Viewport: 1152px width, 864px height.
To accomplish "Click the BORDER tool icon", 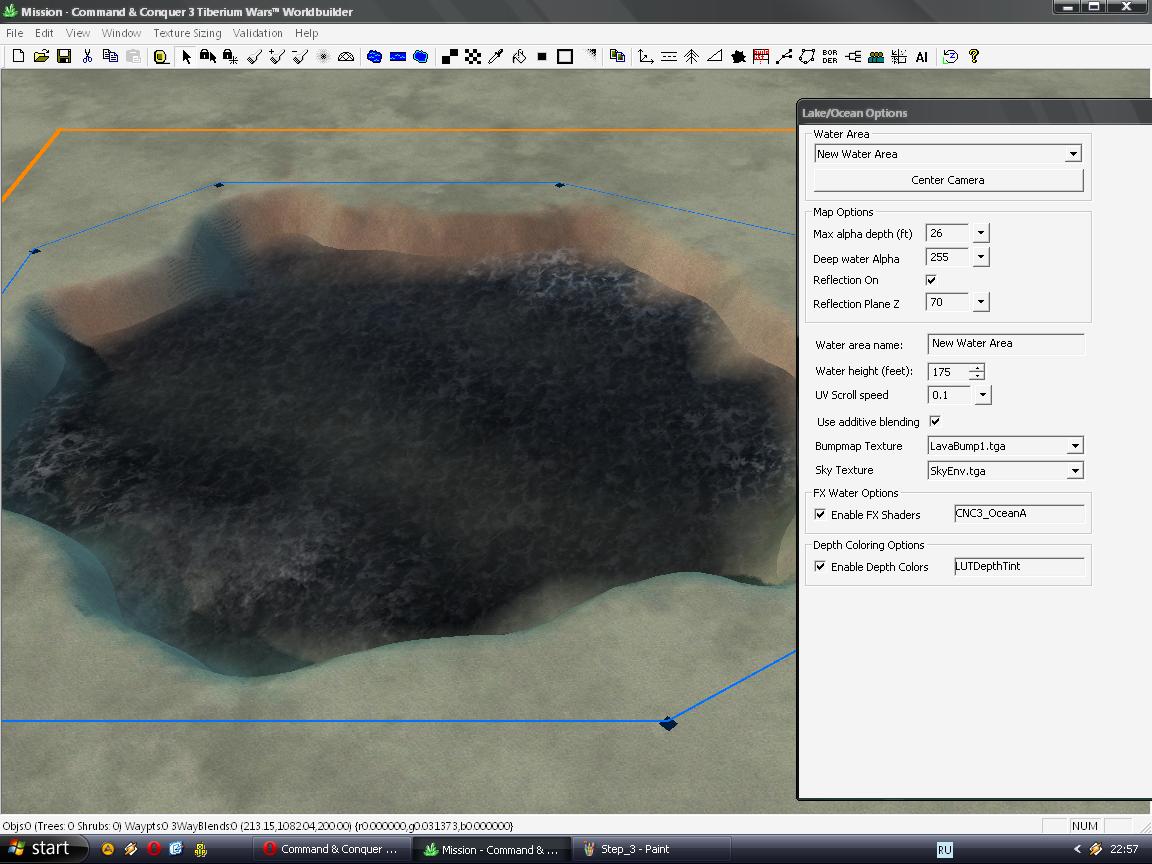I will pos(829,57).
